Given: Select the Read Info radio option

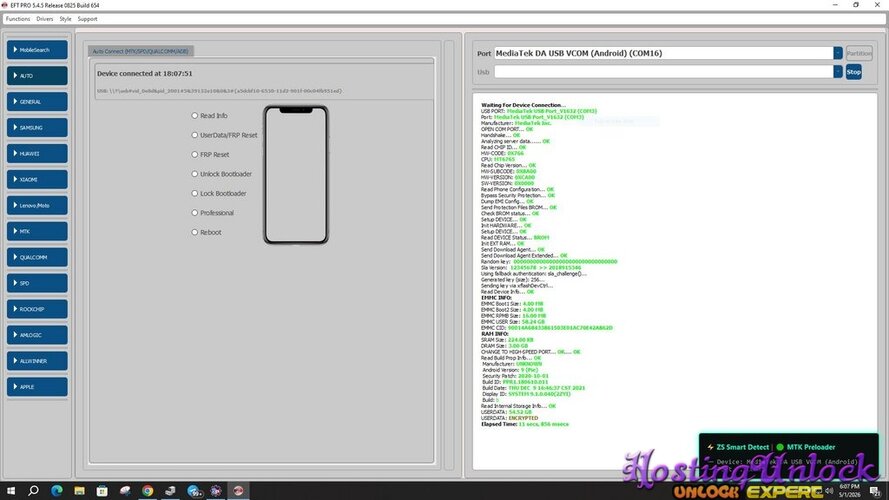Looking at the screenshot, I should 194,116.
